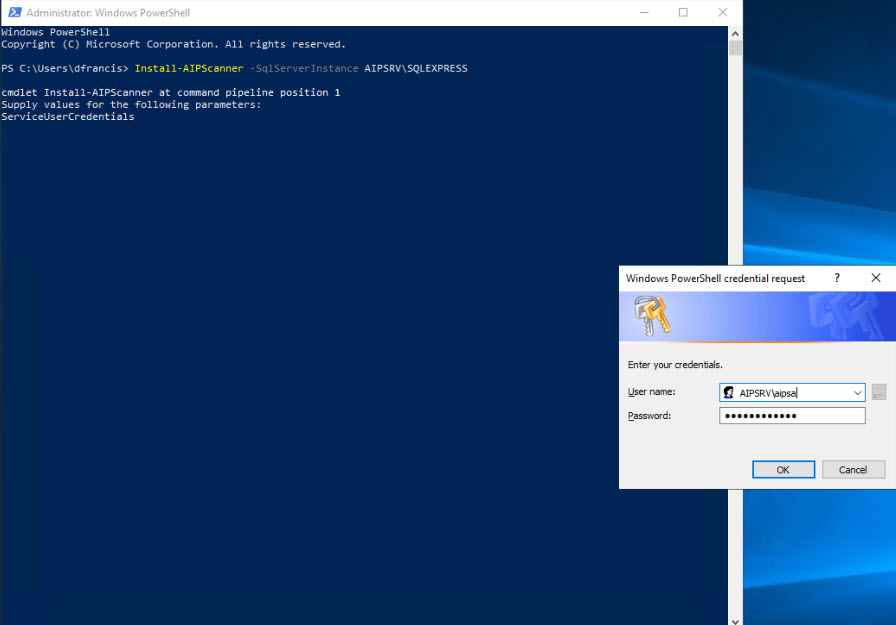Click the 'Supply values for the following parameters' line
Image resolution: width=896 pixels, height=625 pixels.
coord(131,105)
